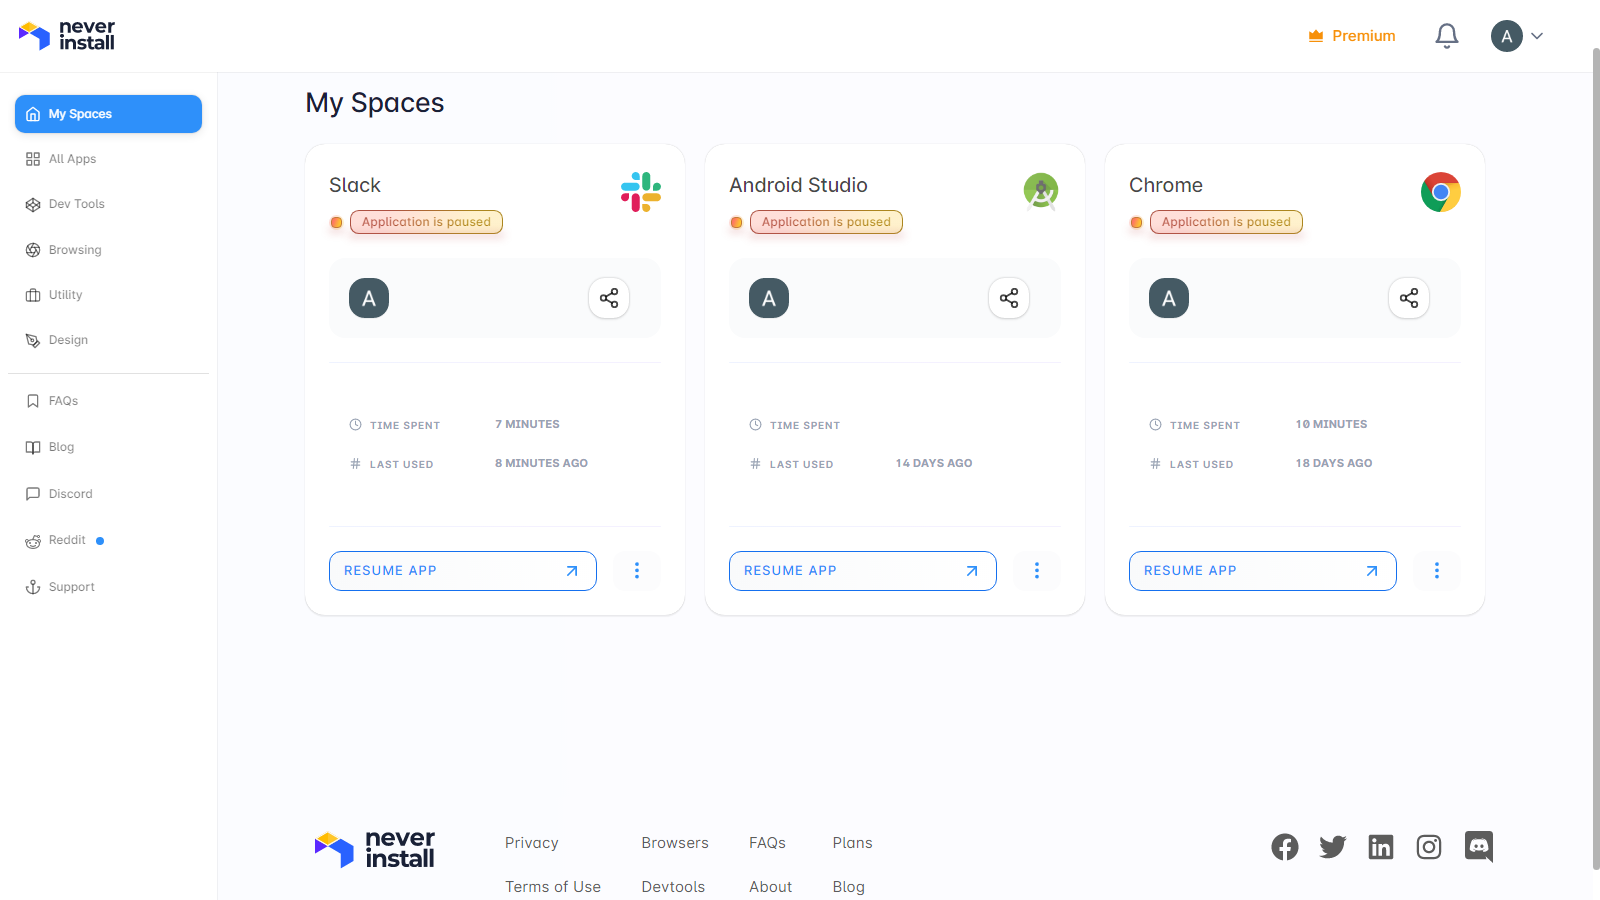The height and width of the screenshot is (900, 1600).
Task: Open more options for Android Studio
Action: [x=1037, y=571]
